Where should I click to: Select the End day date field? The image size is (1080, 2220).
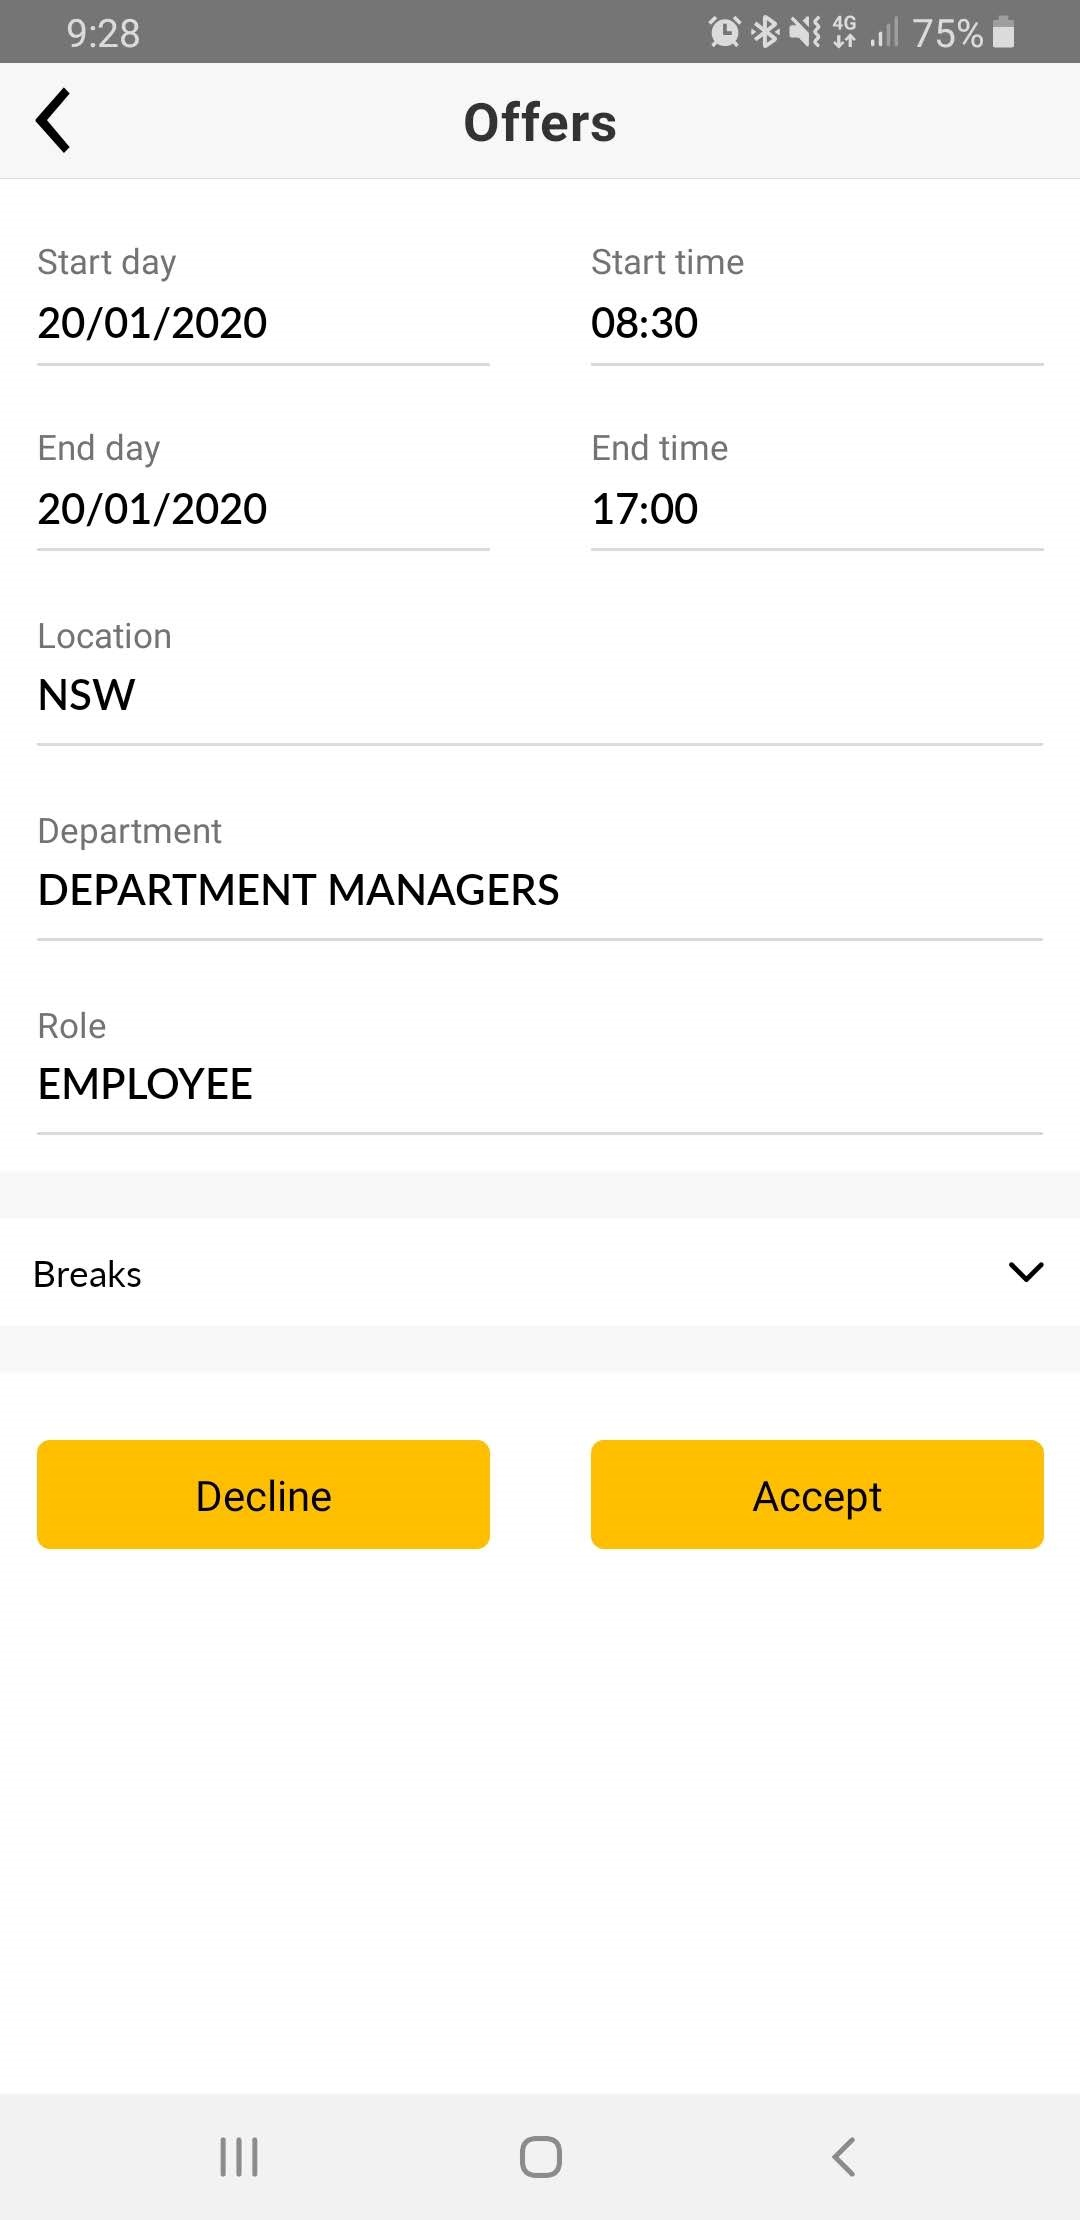coord(262,509)
